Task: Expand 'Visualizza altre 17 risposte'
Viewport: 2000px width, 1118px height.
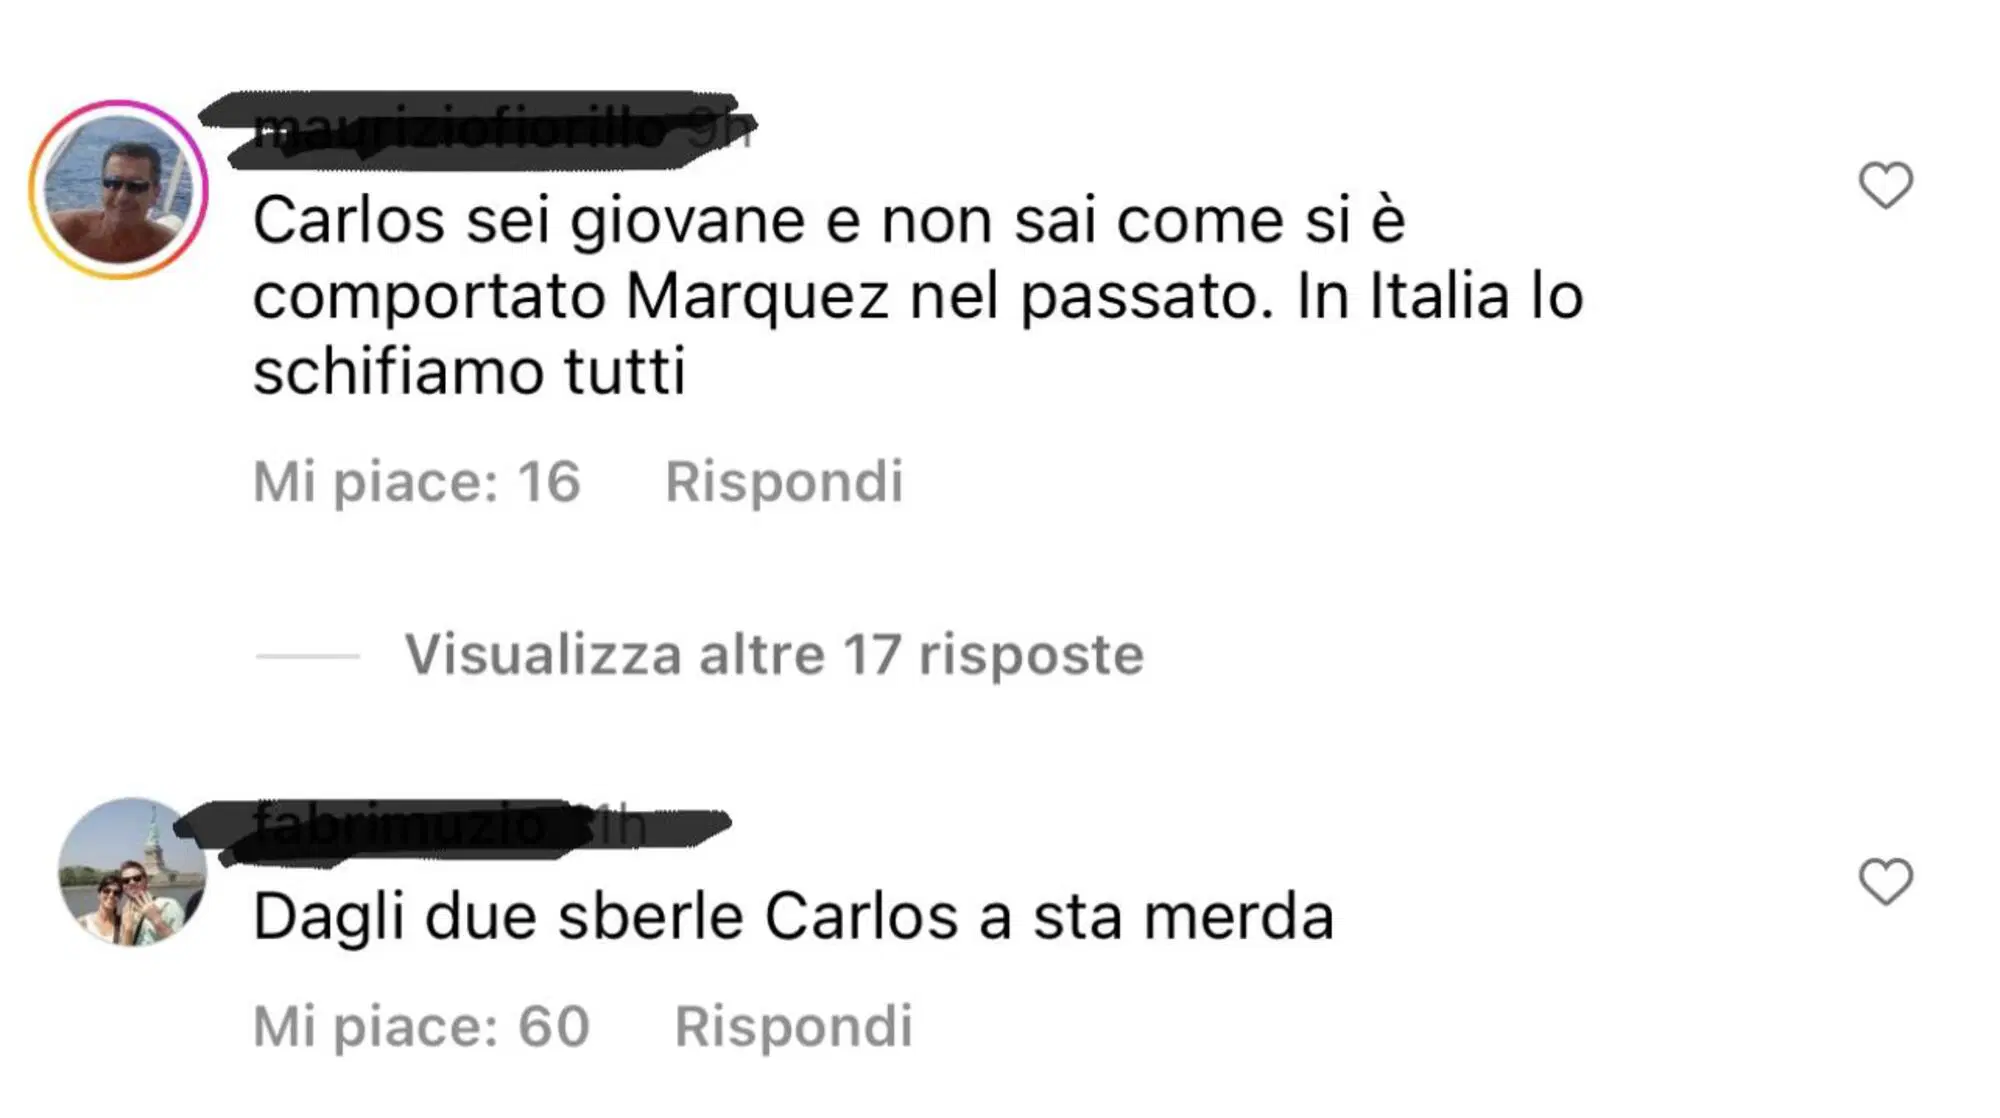Action: click(x=774, y=655)
